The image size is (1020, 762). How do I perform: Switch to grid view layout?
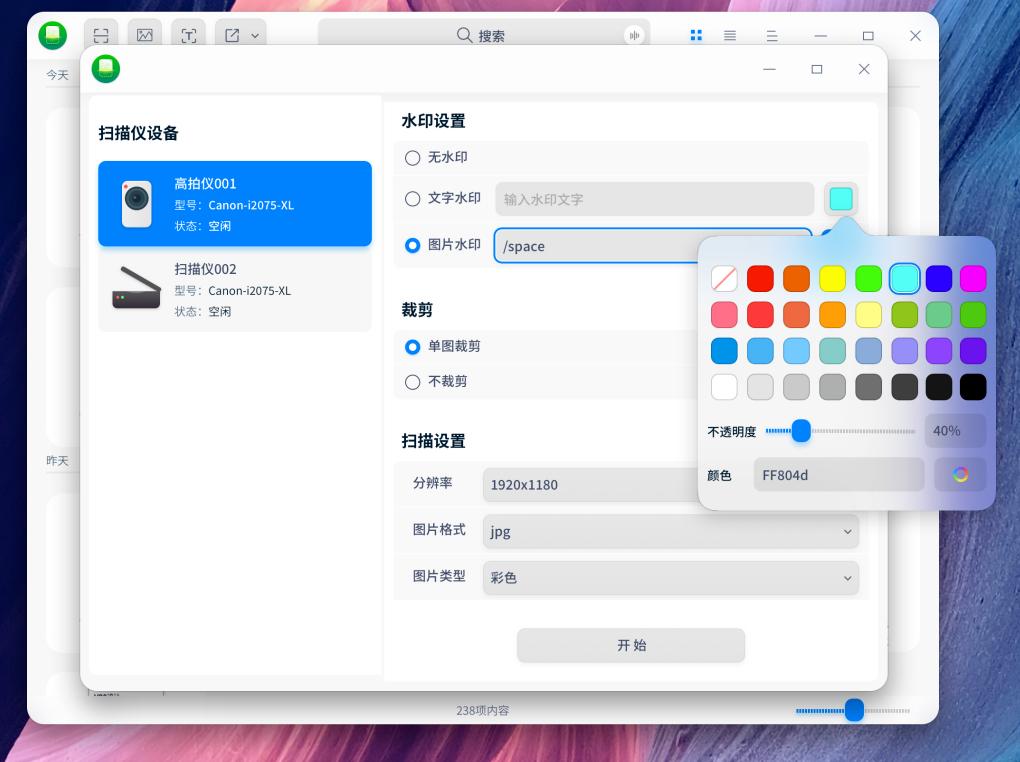pos(696,35)
